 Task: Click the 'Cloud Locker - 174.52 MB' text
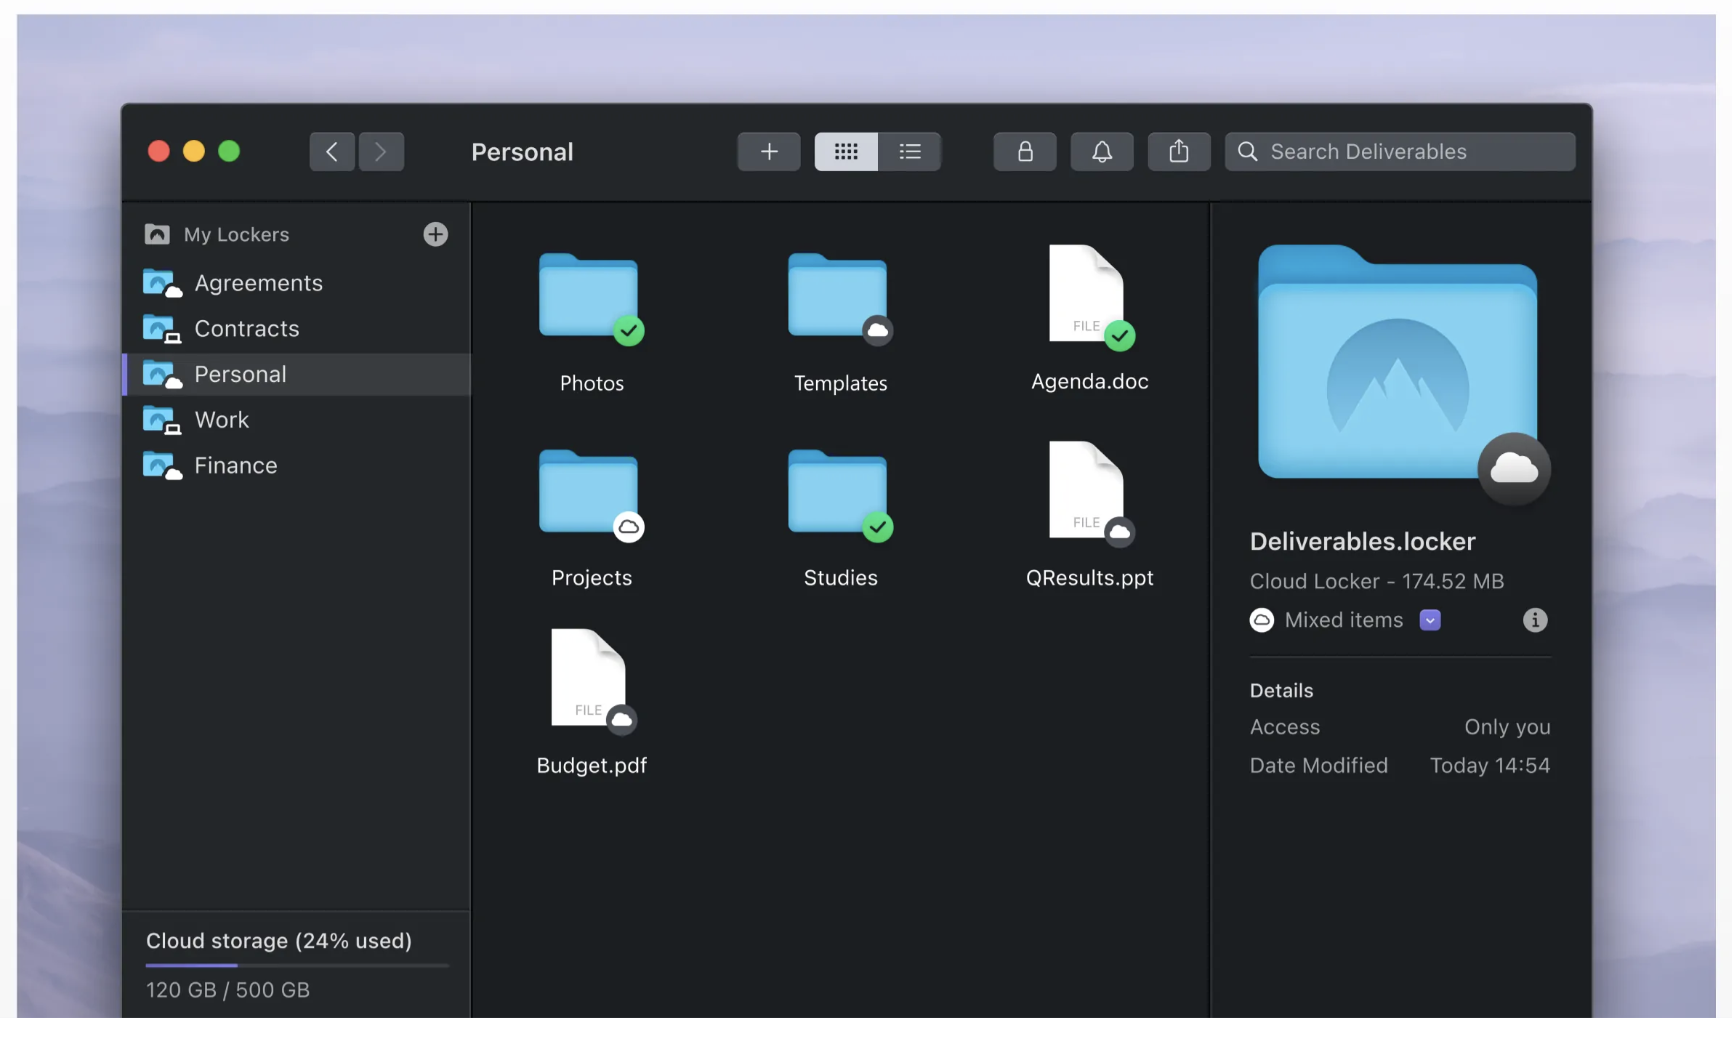pos(1377,581)
